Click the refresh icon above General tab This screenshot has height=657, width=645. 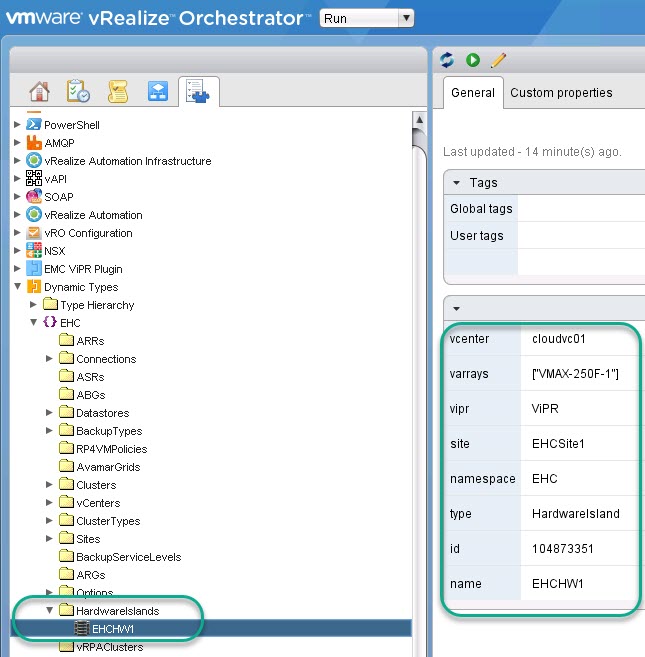tap(447, 61)
